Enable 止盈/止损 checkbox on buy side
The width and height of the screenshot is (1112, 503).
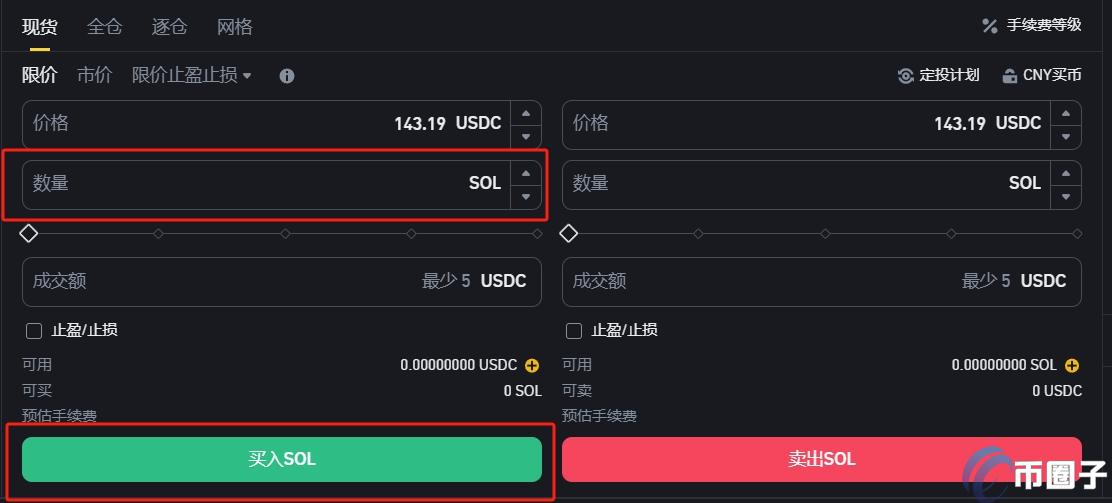click(x=33, y=331)
